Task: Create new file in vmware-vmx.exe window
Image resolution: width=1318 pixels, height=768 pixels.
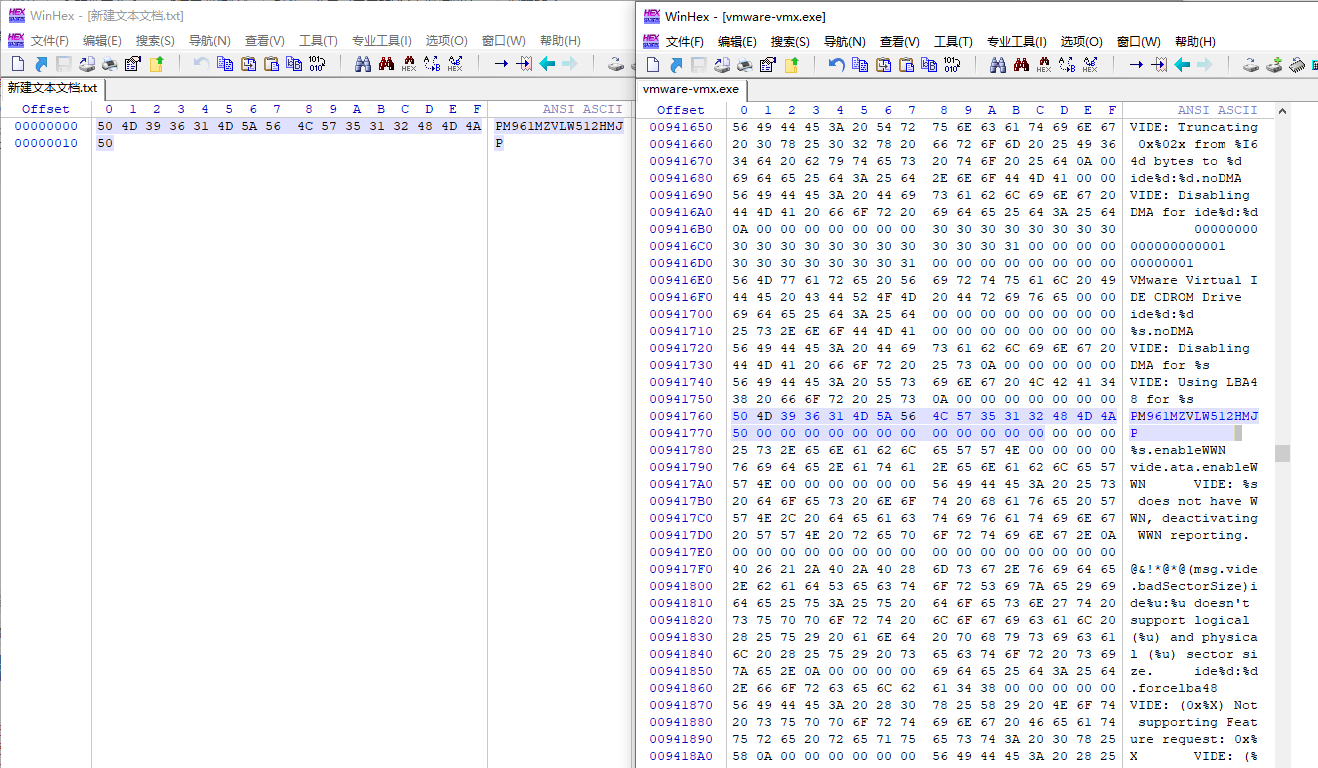Action: click(653, 65)
